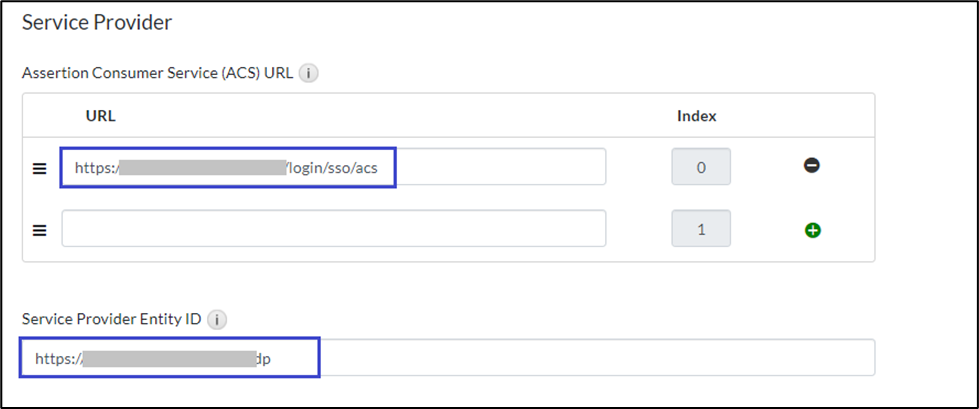Select the Index box showing 1
This screenshot has height=409, width=979.
(700, 229)
